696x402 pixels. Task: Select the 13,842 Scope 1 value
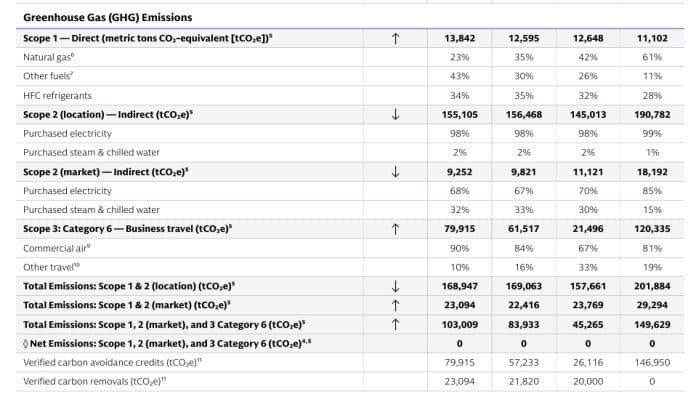click(x=459, y=38)
